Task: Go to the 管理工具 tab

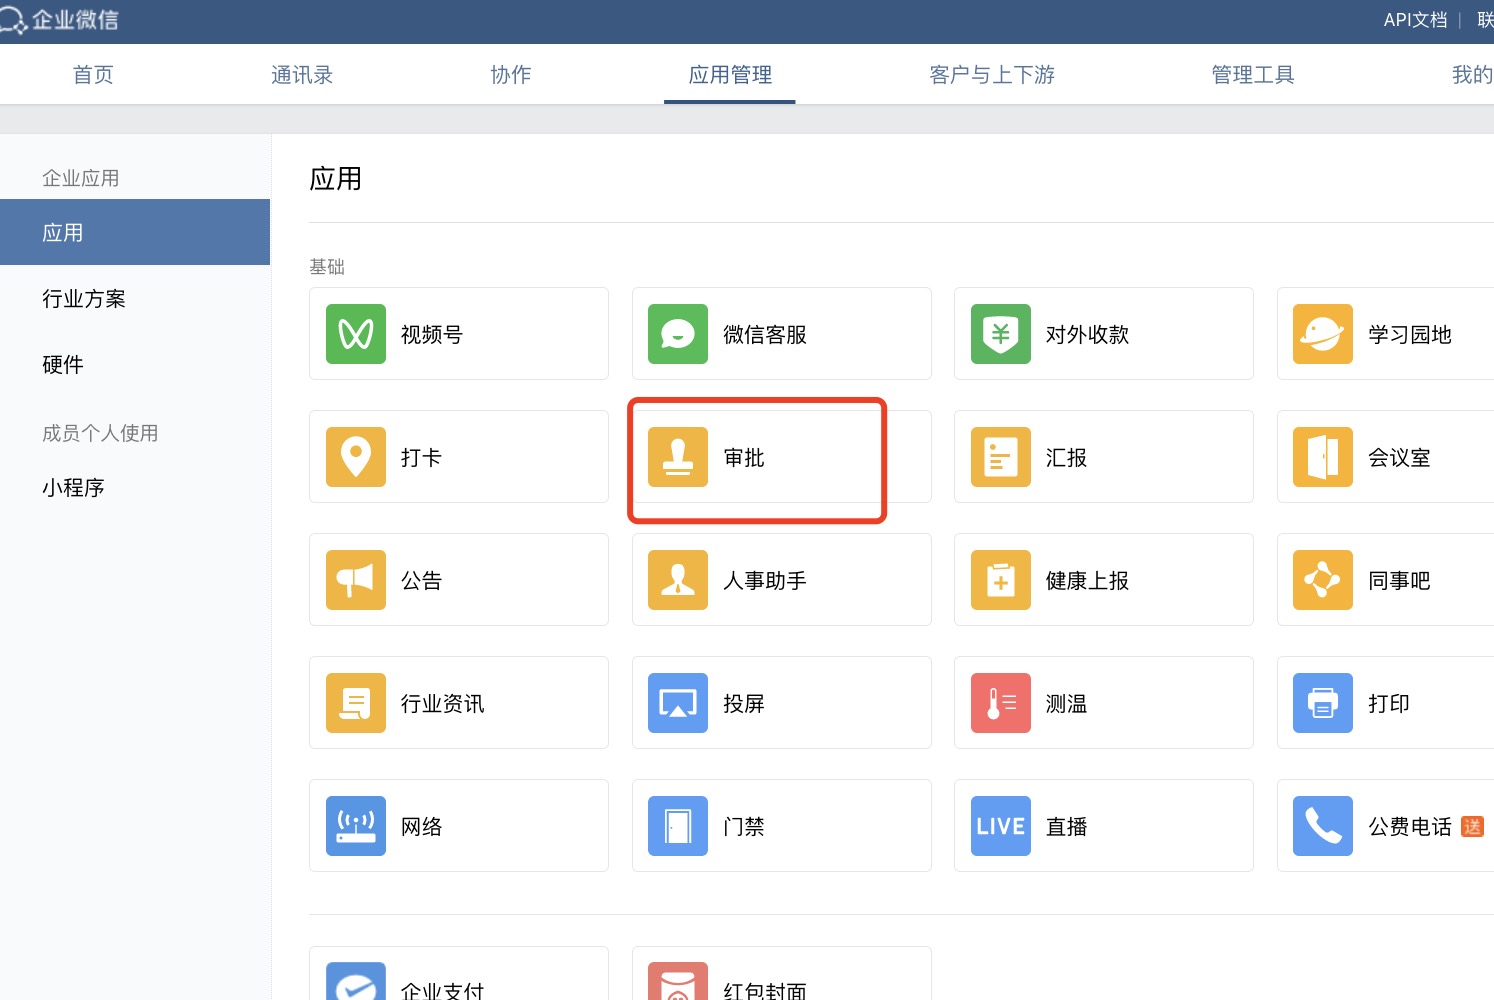Action: pos(1253,75)
